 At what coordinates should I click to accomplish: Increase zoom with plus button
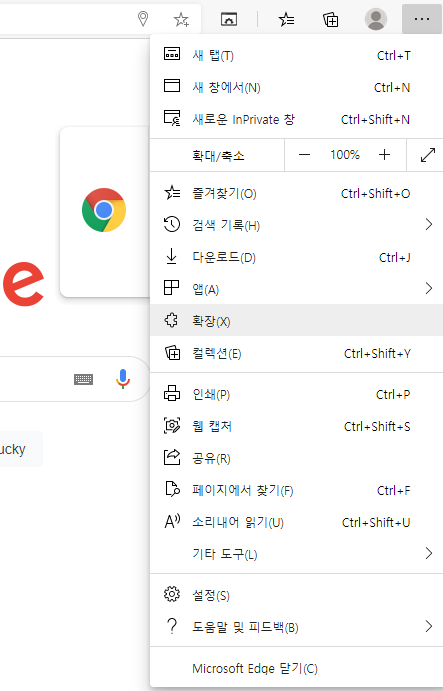[x=384, y=155]
